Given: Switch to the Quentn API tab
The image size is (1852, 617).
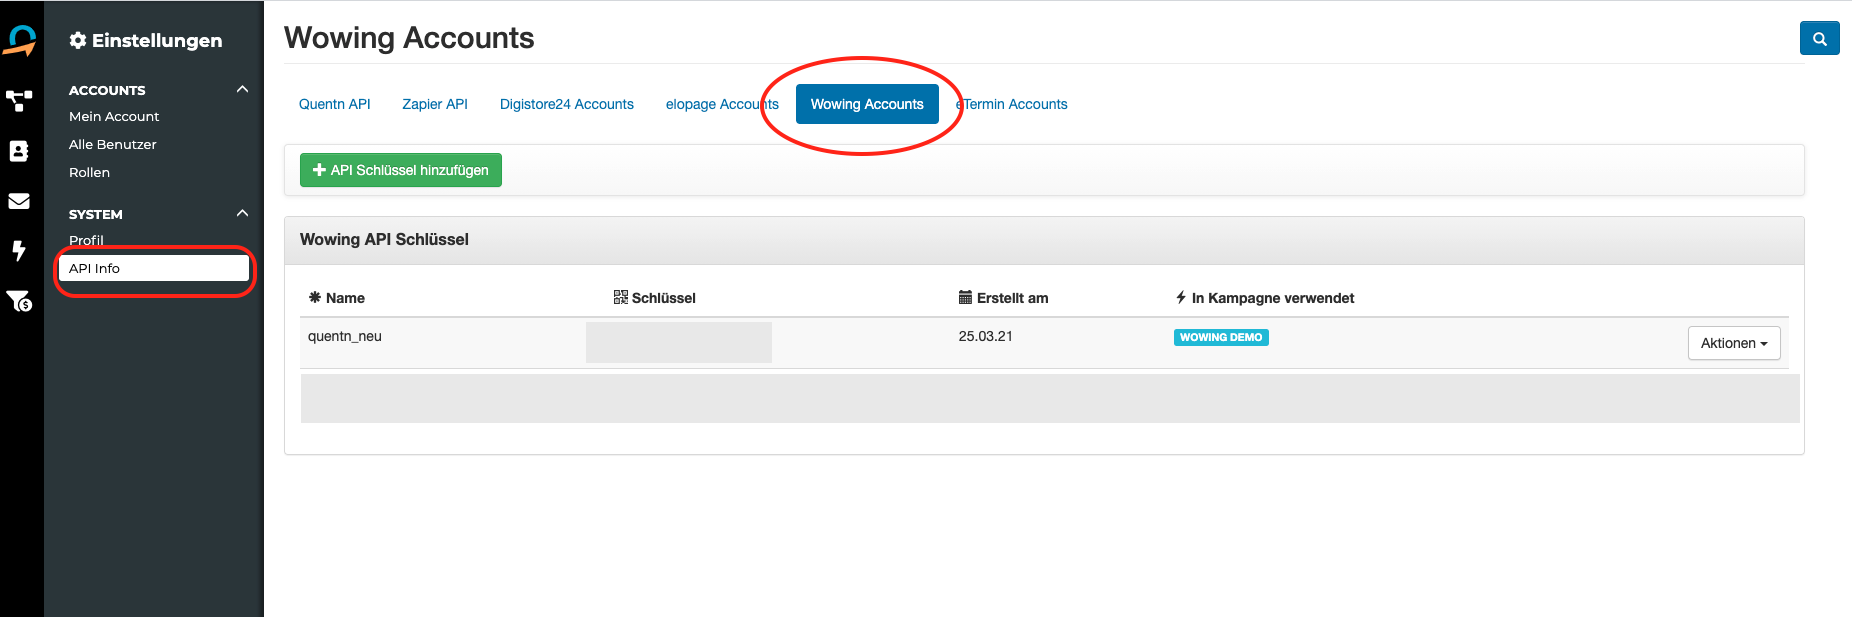Looking at the screenshot, I should click(335, 104).
